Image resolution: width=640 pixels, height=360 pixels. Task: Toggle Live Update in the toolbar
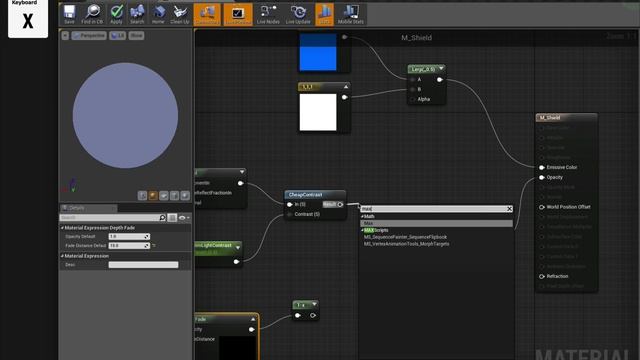point(298,14)
